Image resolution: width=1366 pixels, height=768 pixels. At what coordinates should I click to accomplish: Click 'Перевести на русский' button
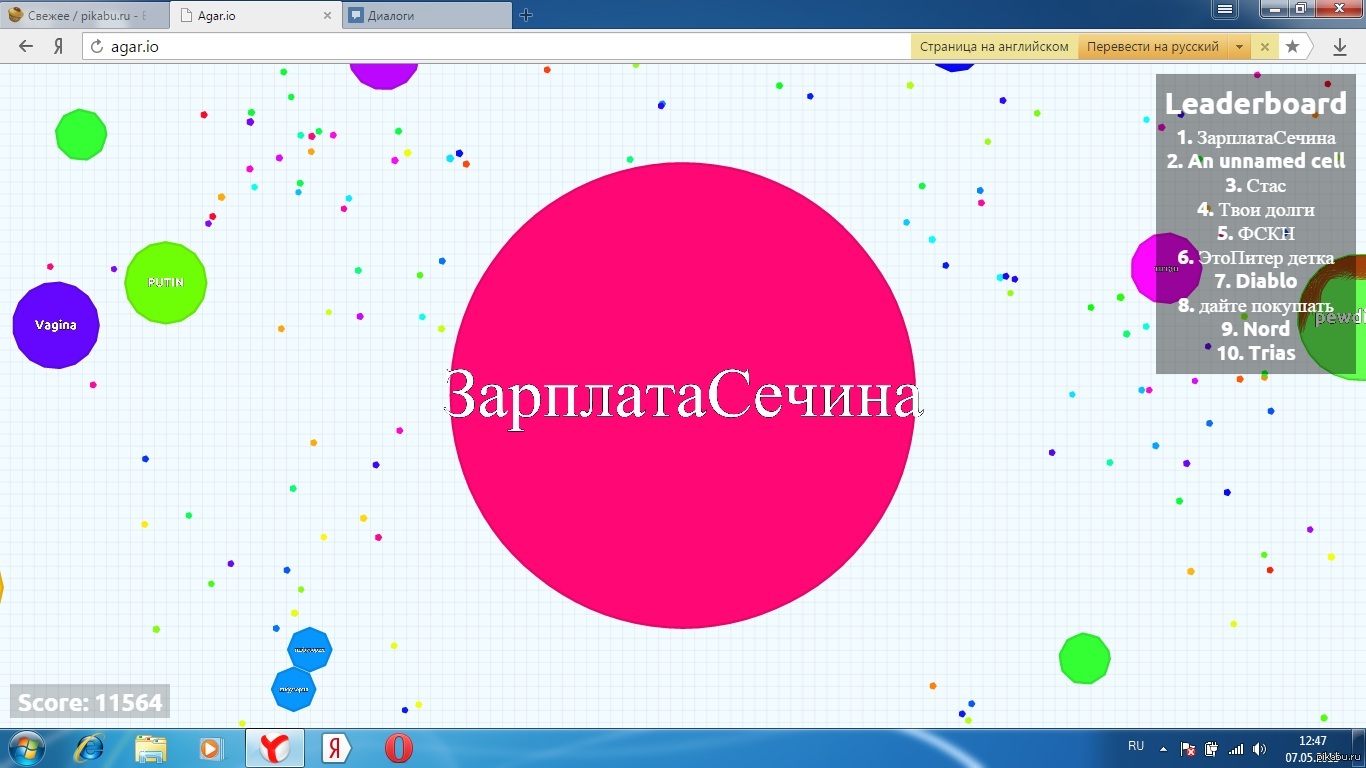pyautogui.click(x=1152, y=46)
